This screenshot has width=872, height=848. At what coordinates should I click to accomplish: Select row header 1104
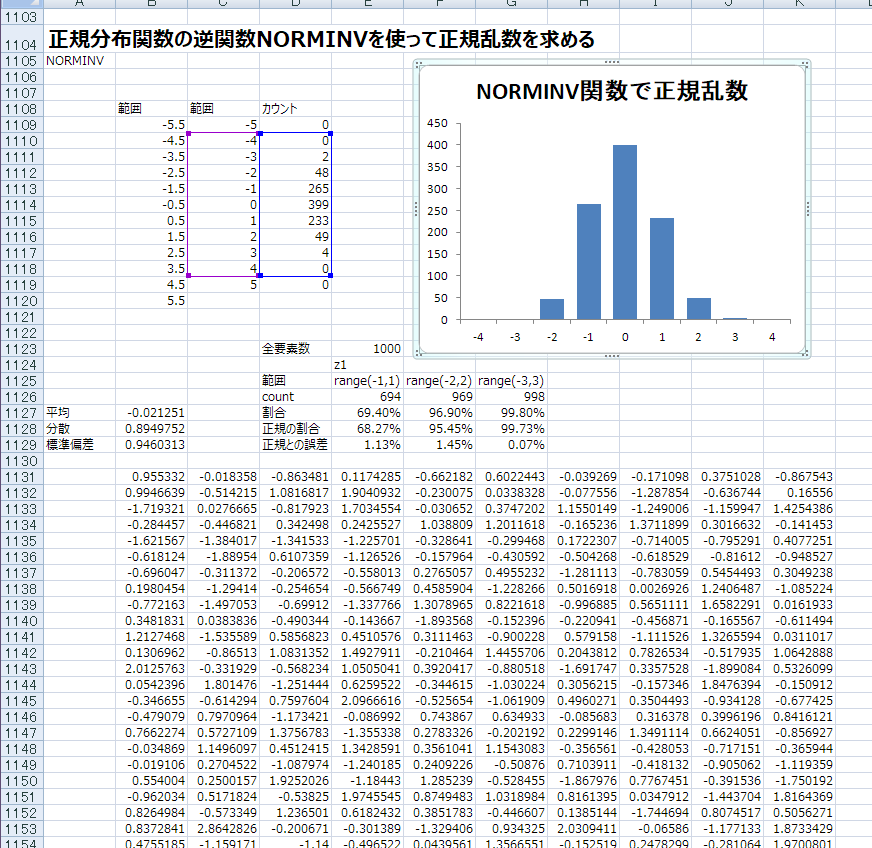point(21,39)
